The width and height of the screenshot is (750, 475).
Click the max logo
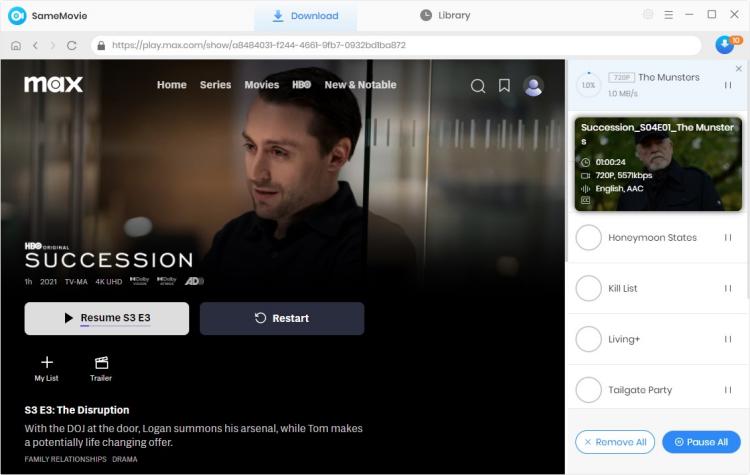pos(54,84)
